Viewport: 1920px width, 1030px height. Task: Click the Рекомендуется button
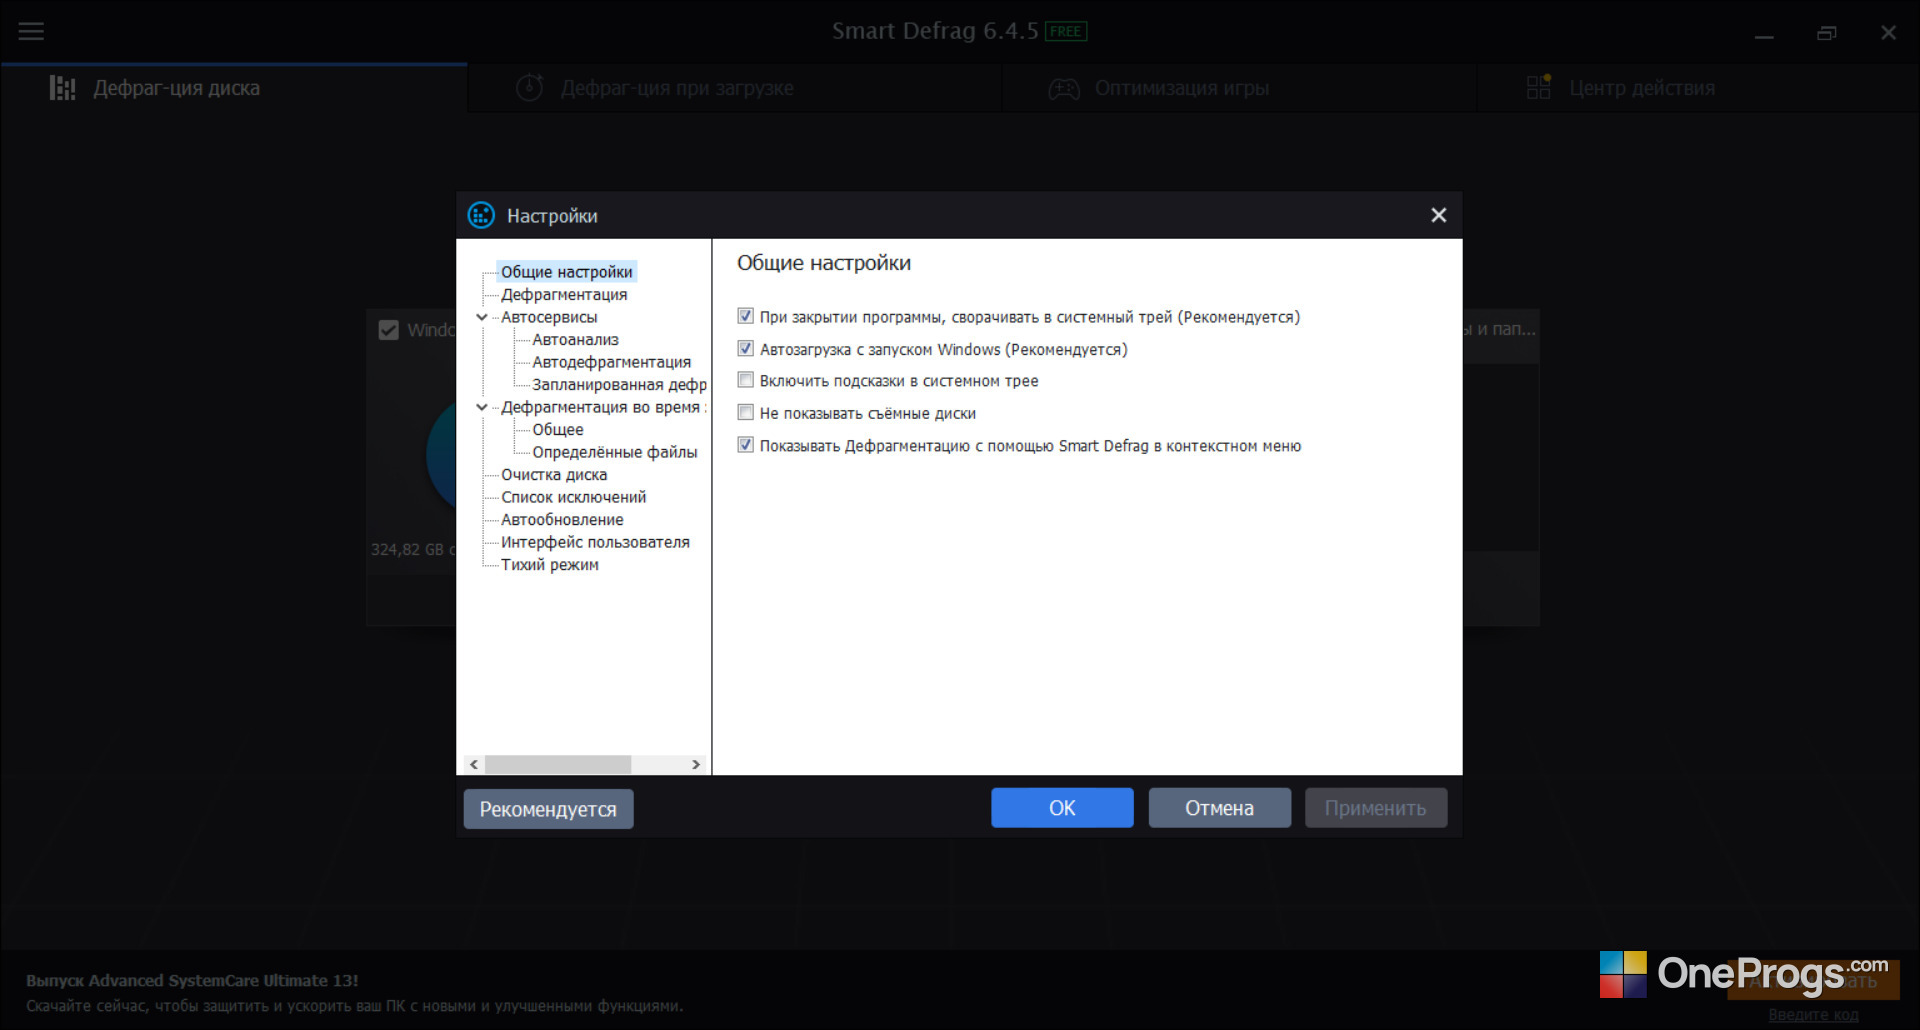tap(548, 809)
